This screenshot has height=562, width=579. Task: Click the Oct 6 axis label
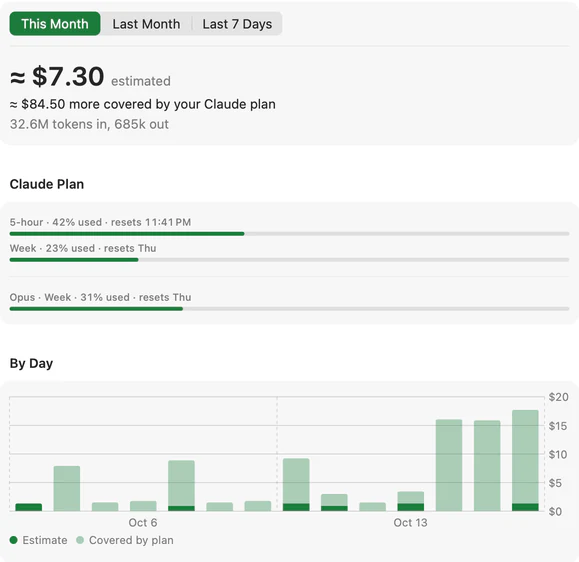pyautogui.click(x=143, y=522)
